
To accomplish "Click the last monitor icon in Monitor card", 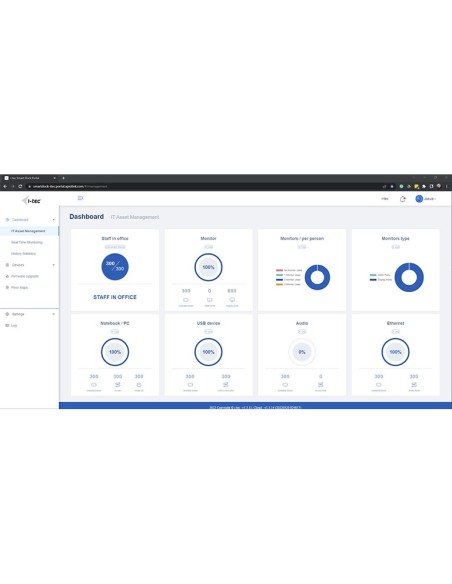I will (x=232, y=300).
